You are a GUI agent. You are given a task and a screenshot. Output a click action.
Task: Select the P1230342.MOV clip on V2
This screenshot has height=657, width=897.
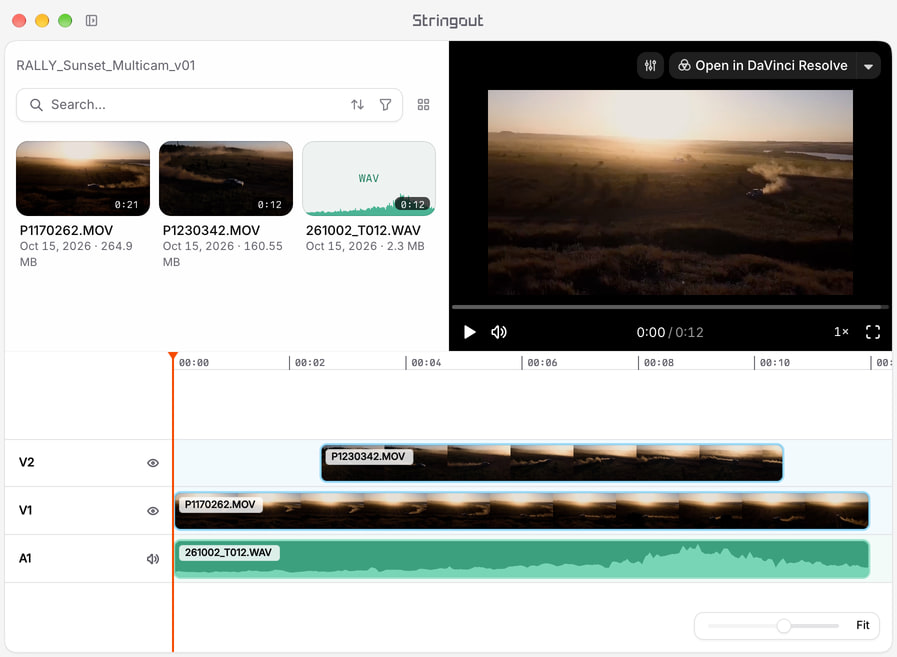click(552, 462)
